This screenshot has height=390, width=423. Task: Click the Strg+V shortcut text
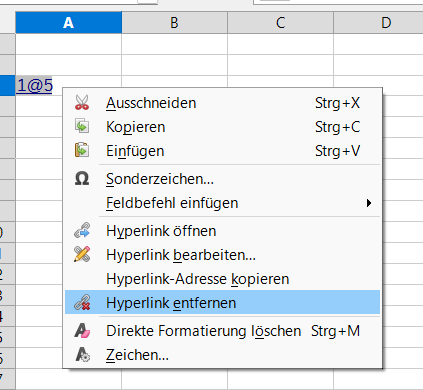coord(337,151)
